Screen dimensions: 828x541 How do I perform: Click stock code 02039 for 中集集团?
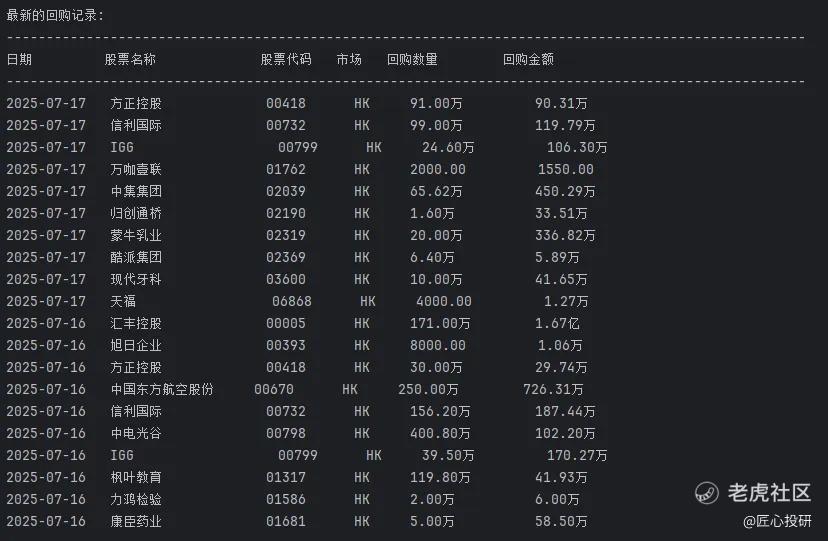click(286, 191)
